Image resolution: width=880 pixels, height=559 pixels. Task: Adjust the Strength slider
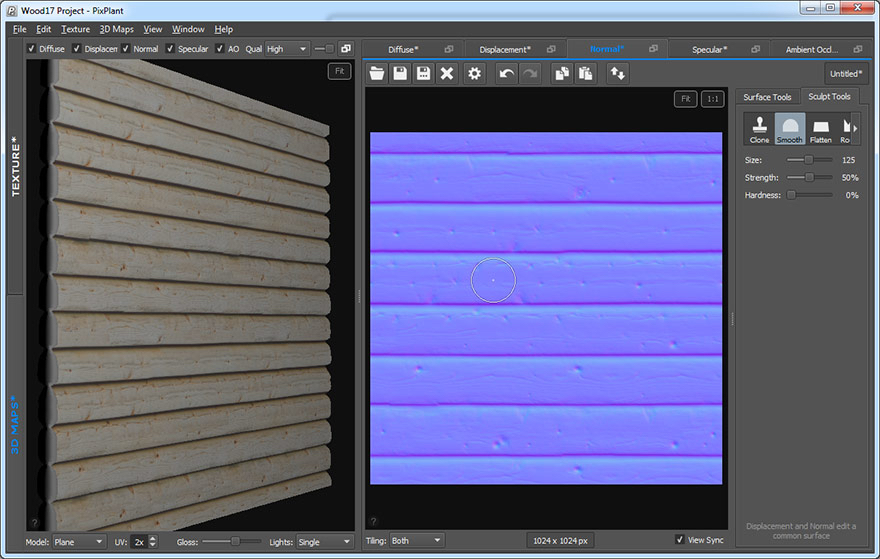(x=809, y=177)
